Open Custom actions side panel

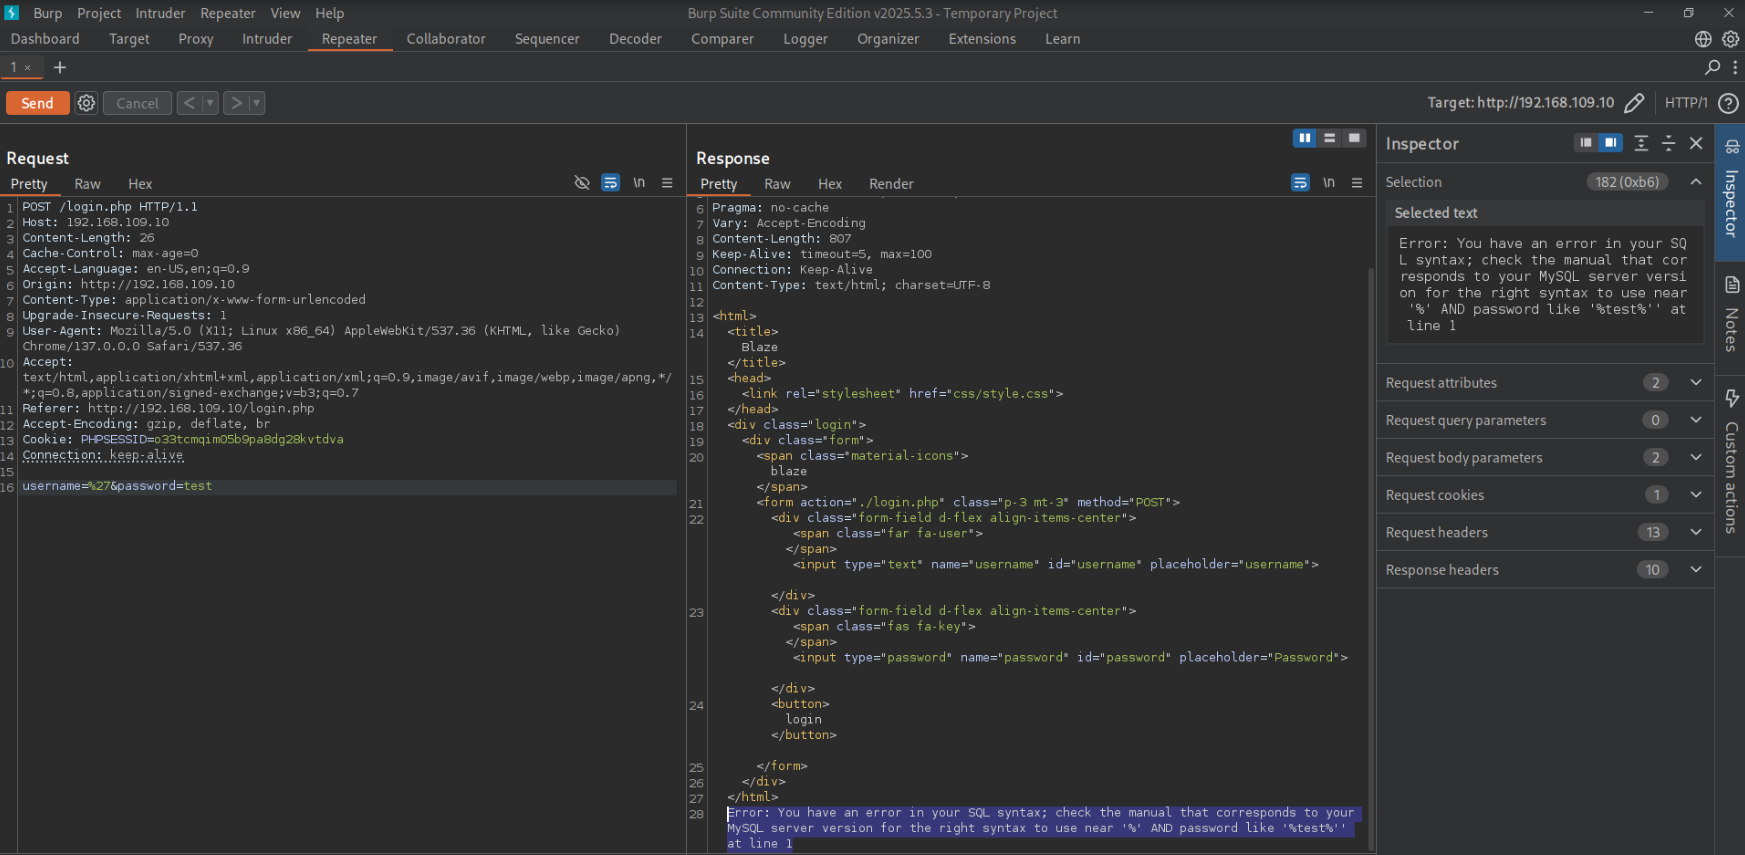[1731, 462]
